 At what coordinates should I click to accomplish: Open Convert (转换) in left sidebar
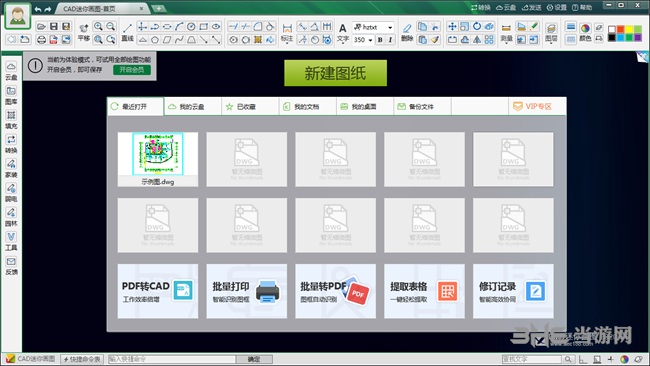[x=11, y=144]
